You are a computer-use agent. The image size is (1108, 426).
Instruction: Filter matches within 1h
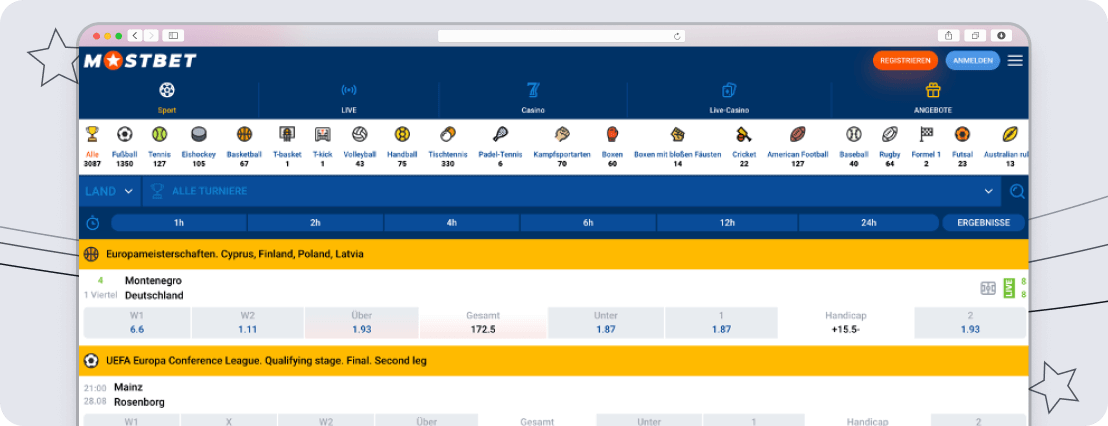(x=179, y=223)
